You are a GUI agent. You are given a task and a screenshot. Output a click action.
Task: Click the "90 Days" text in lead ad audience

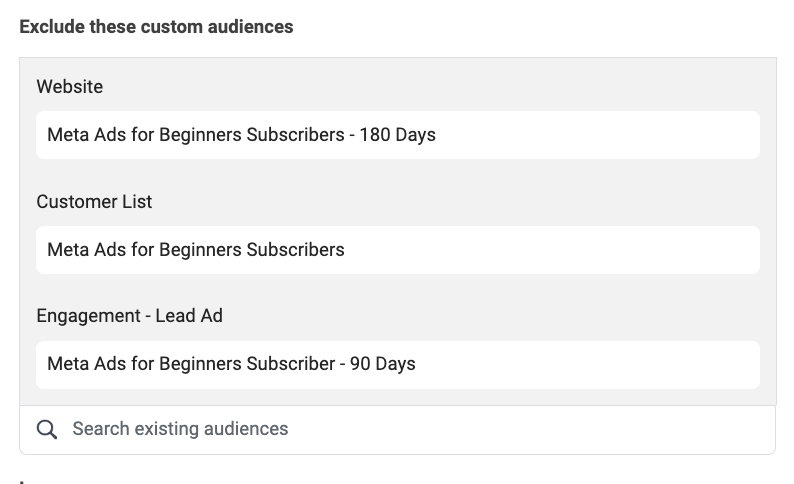[x=383, y=364]
